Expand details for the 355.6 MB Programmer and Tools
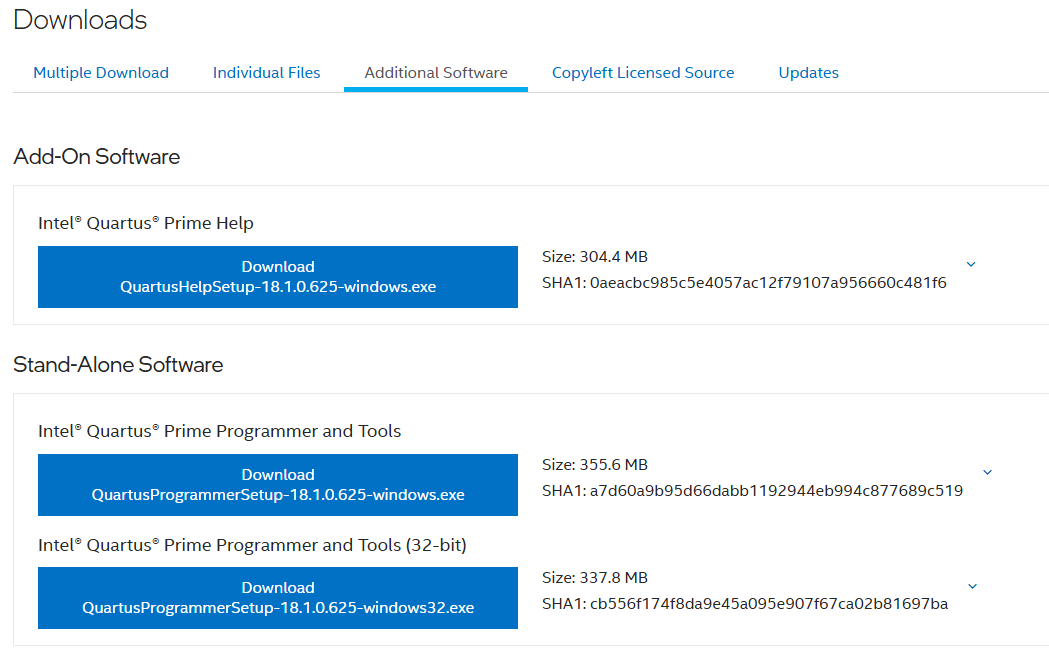This screenshot has height=664, width=1049. [x=987, y=473]
